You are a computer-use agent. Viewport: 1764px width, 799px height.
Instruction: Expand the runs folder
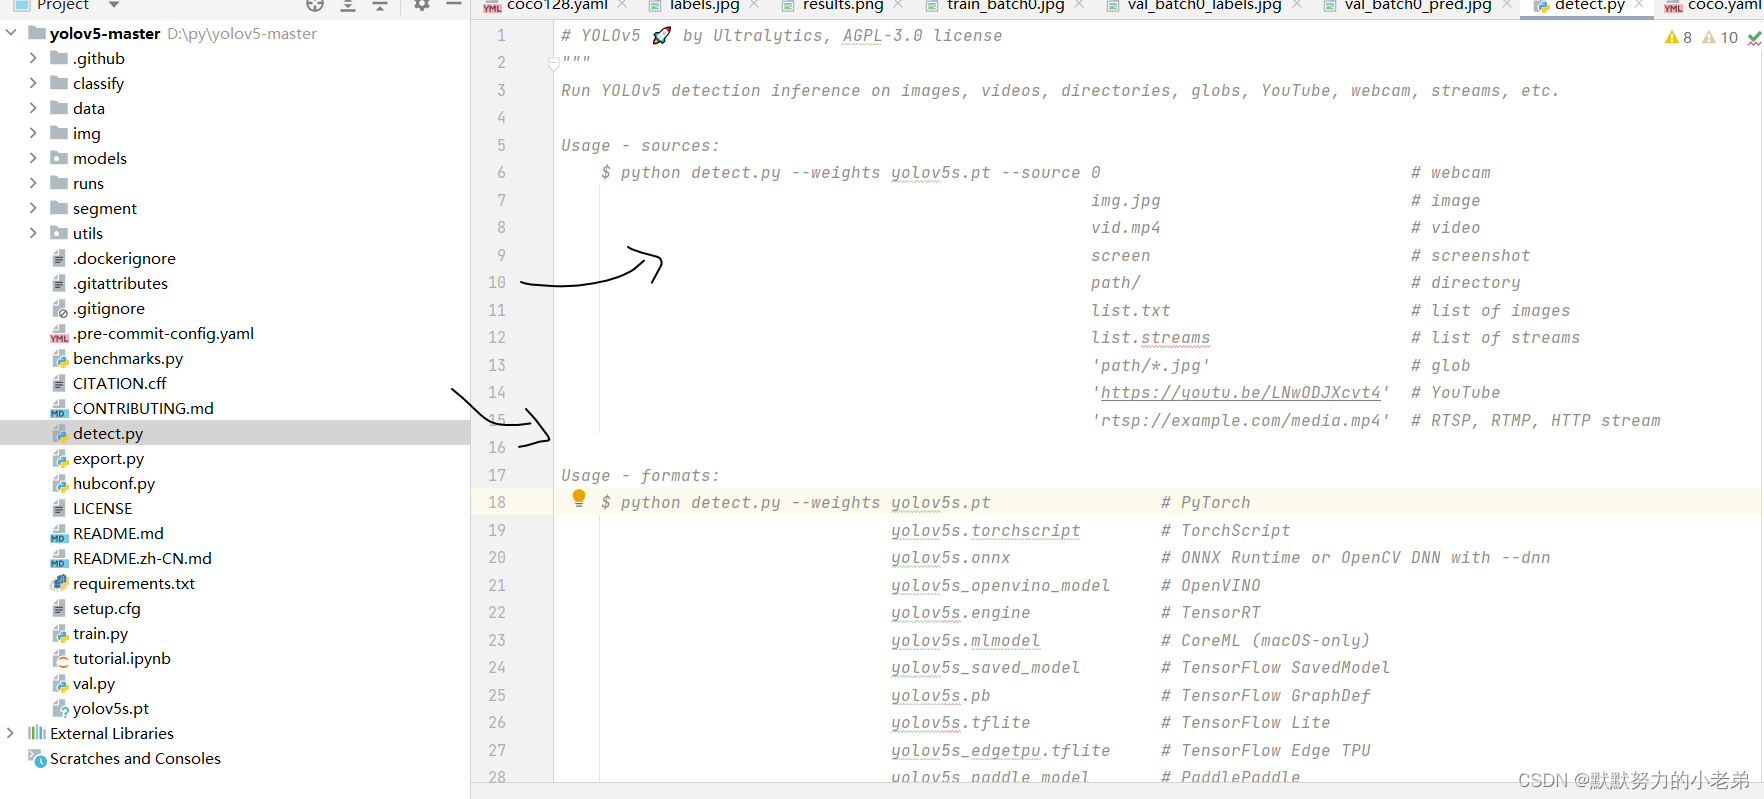click(33, 183)
